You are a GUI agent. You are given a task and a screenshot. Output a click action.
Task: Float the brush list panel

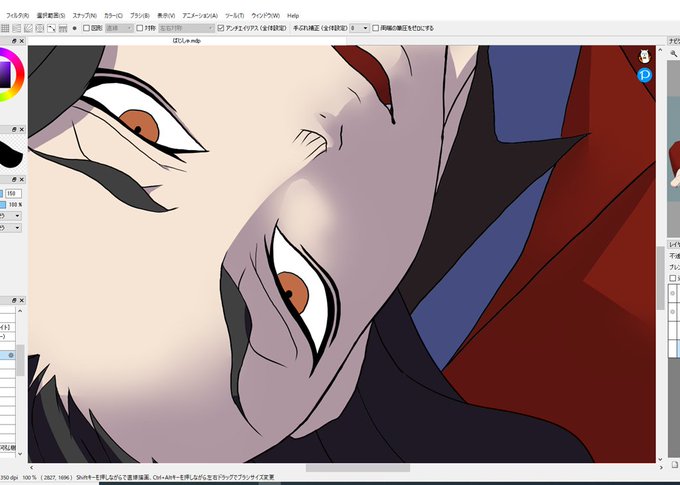(x=14, y=300)
